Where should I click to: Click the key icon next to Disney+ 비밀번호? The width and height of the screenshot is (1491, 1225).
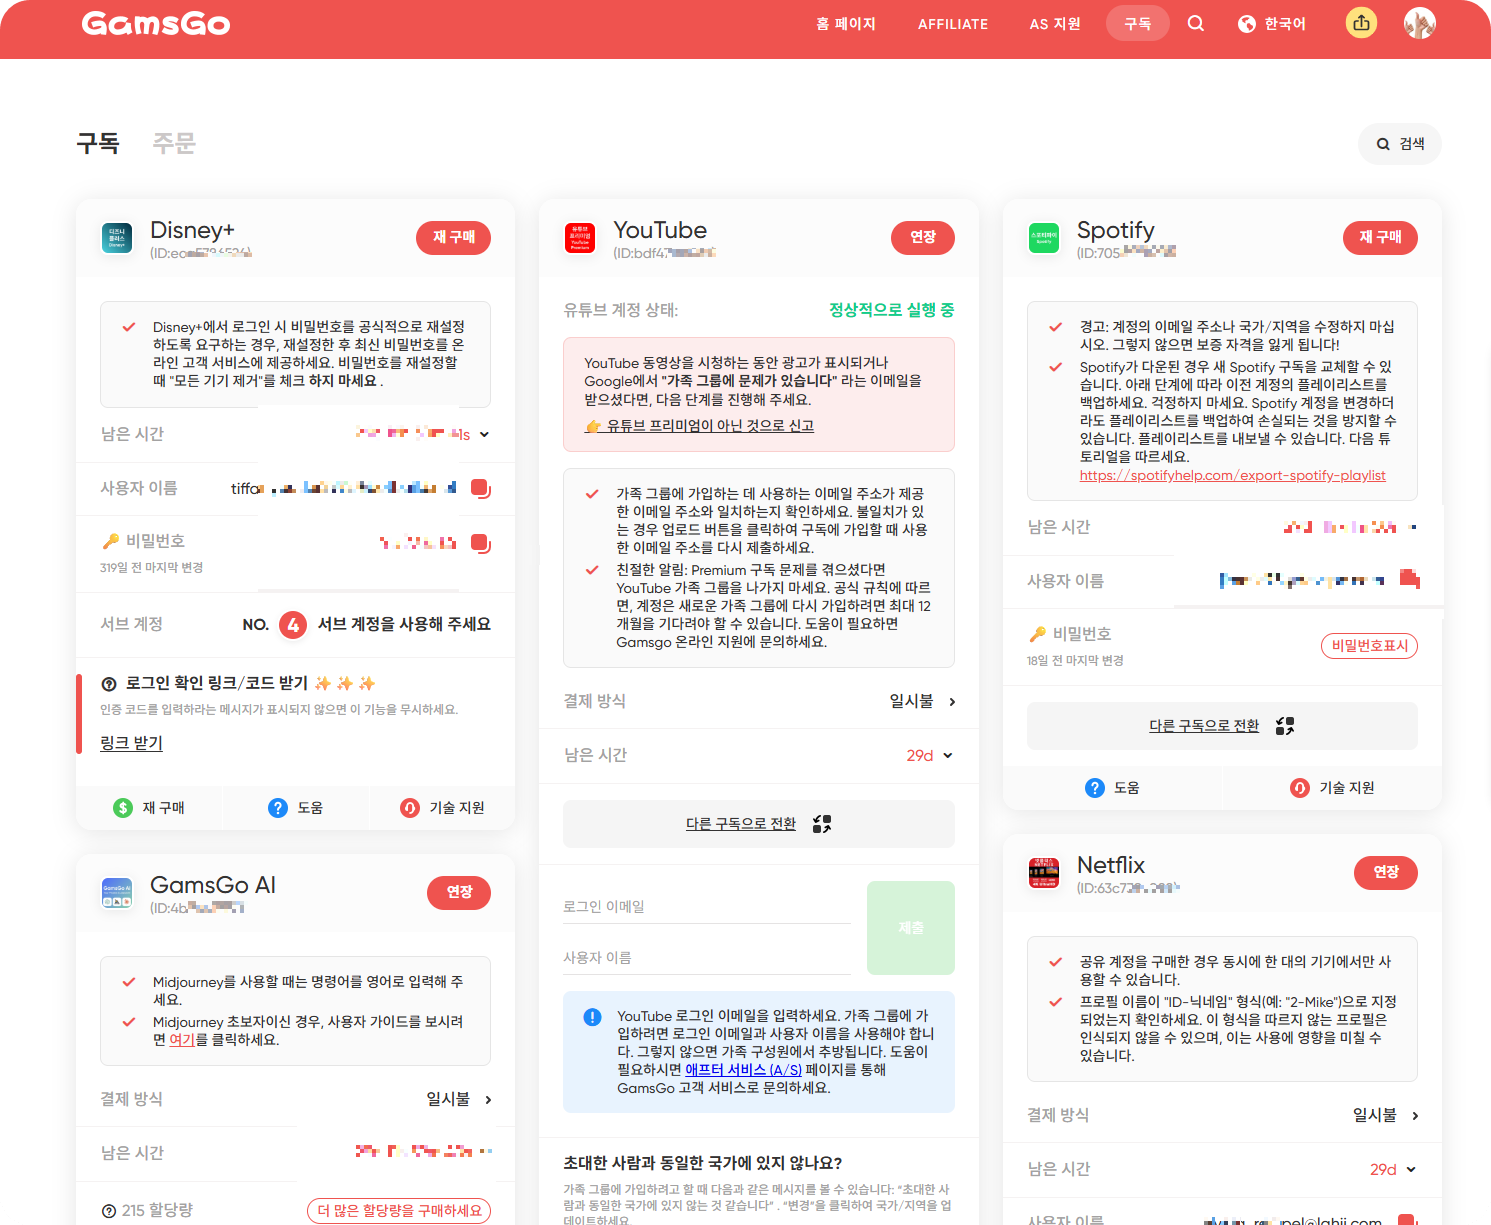point(111,541)
